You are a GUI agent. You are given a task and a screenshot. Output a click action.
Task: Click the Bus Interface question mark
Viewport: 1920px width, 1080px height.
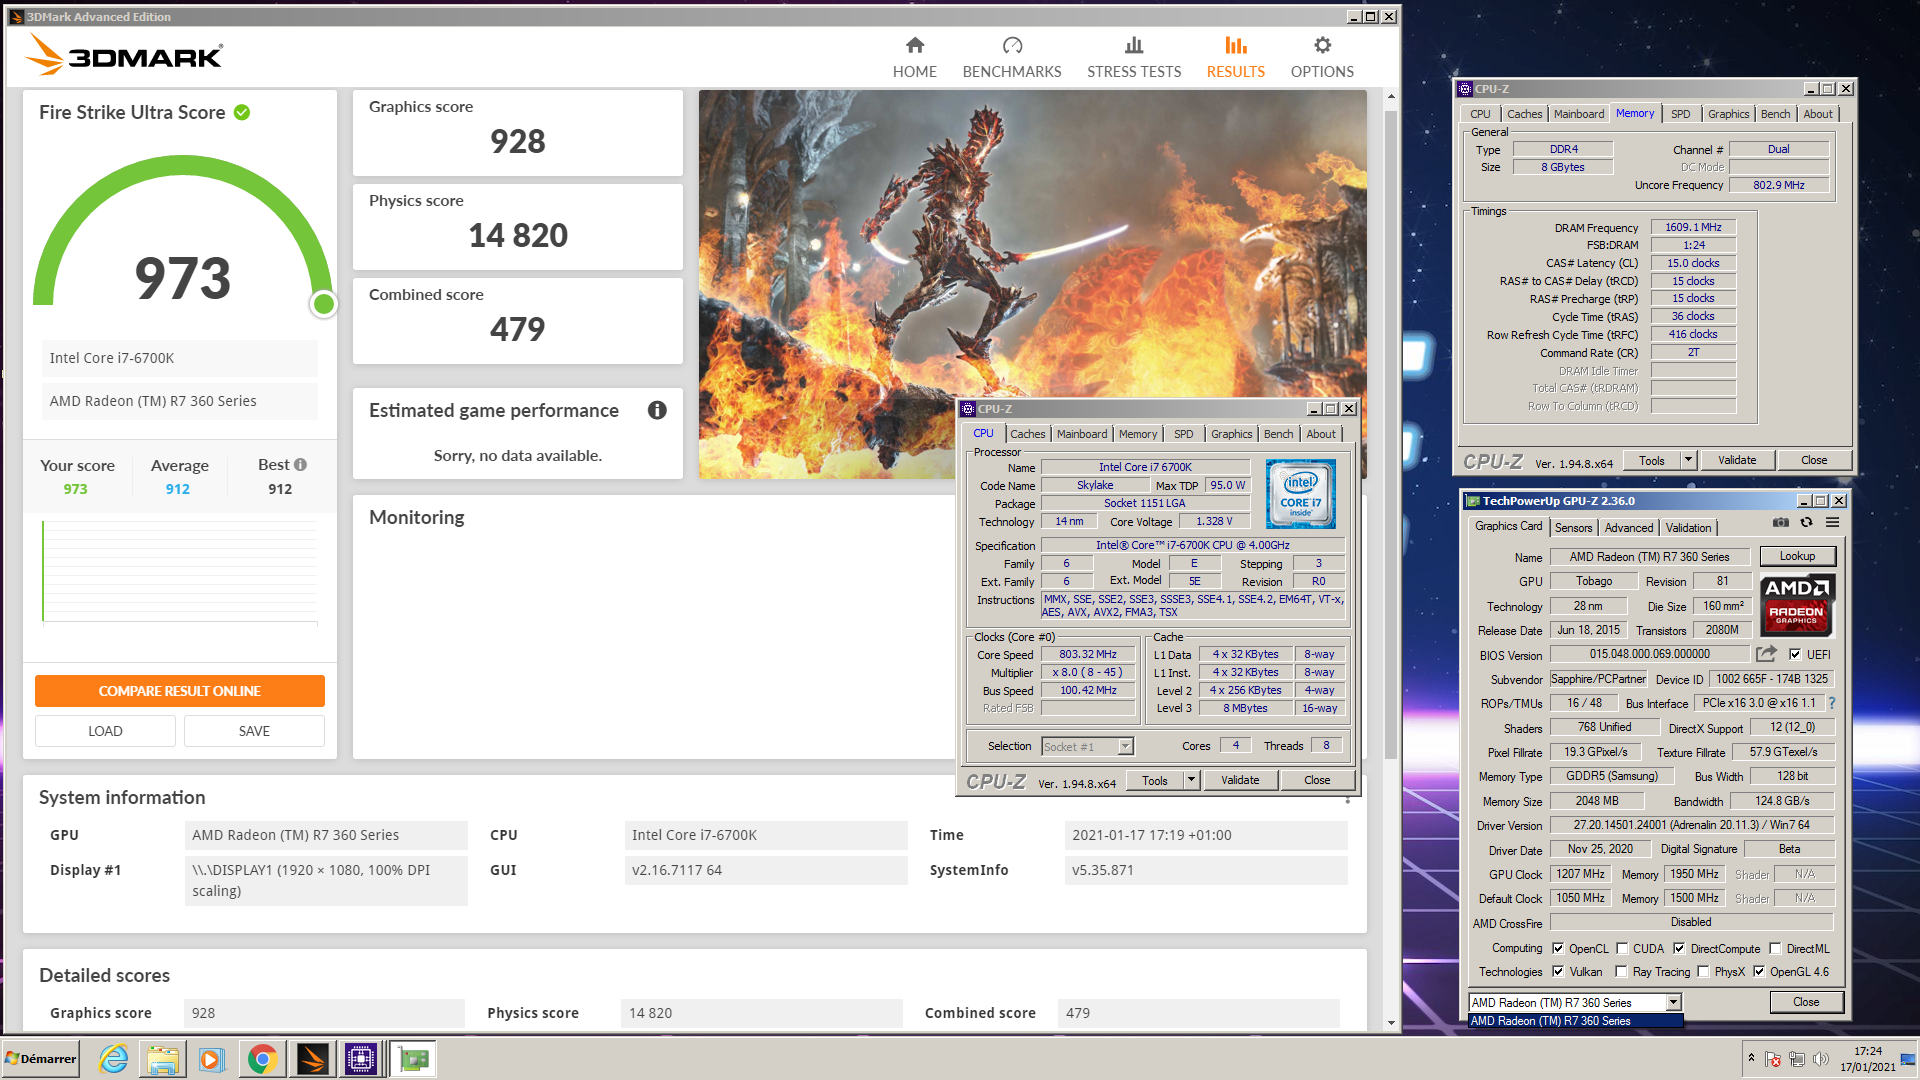tap(1832, 703)
